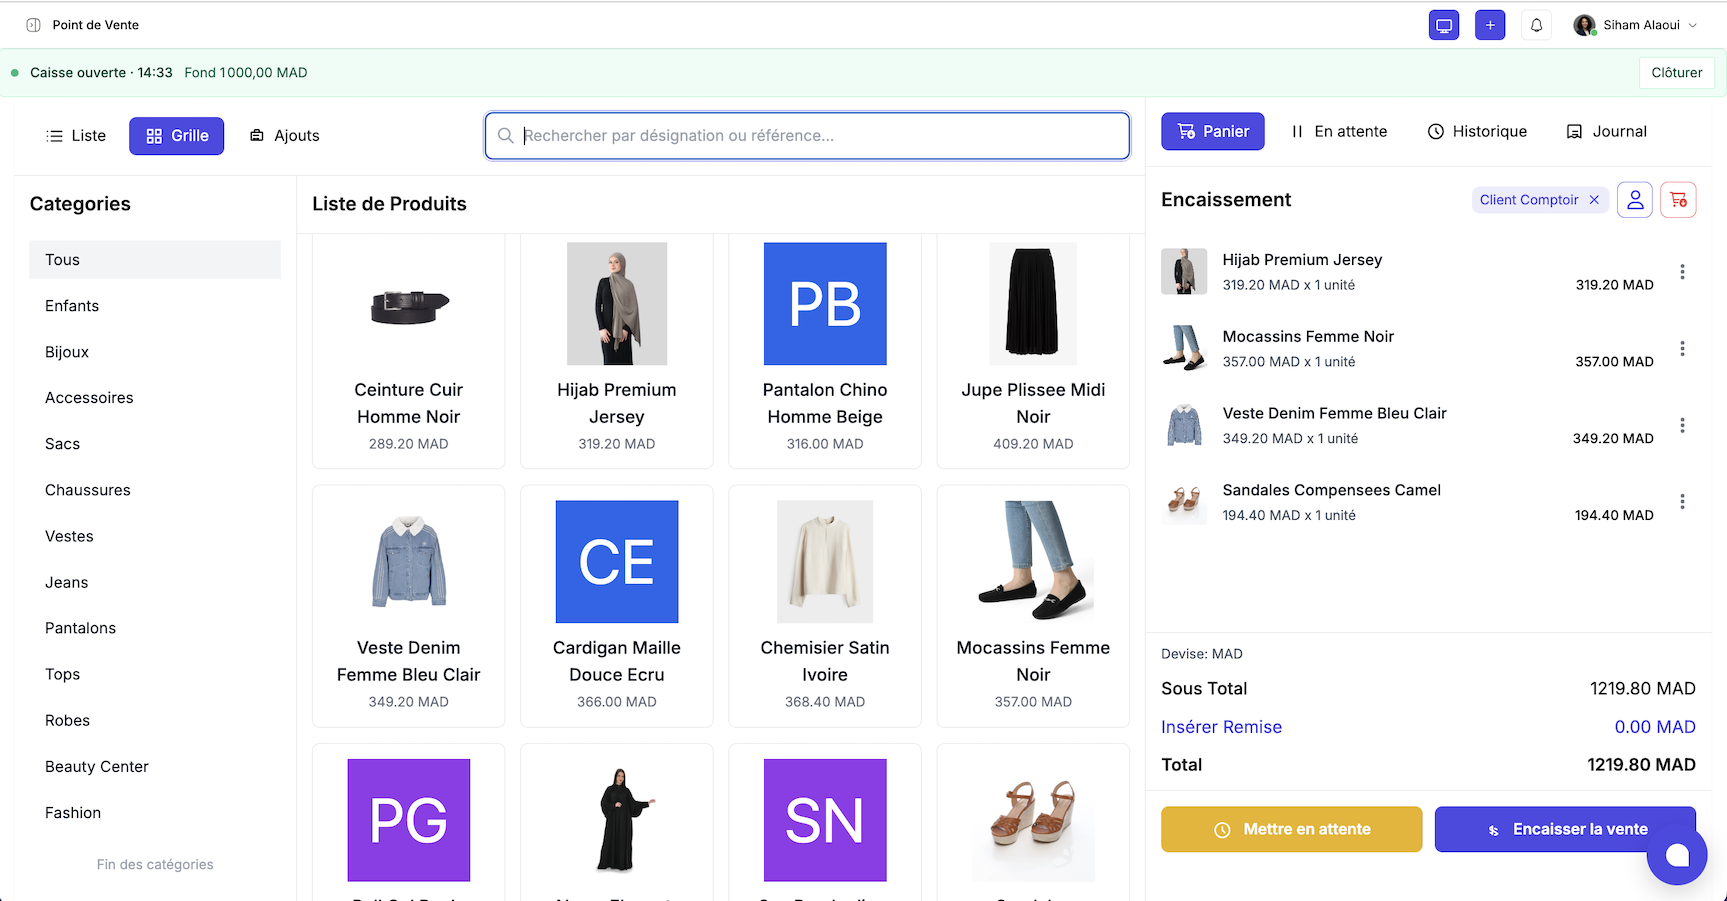Add Pantalon Chino Homme Beige product
Screen dimensions: 1727x901
825,350
